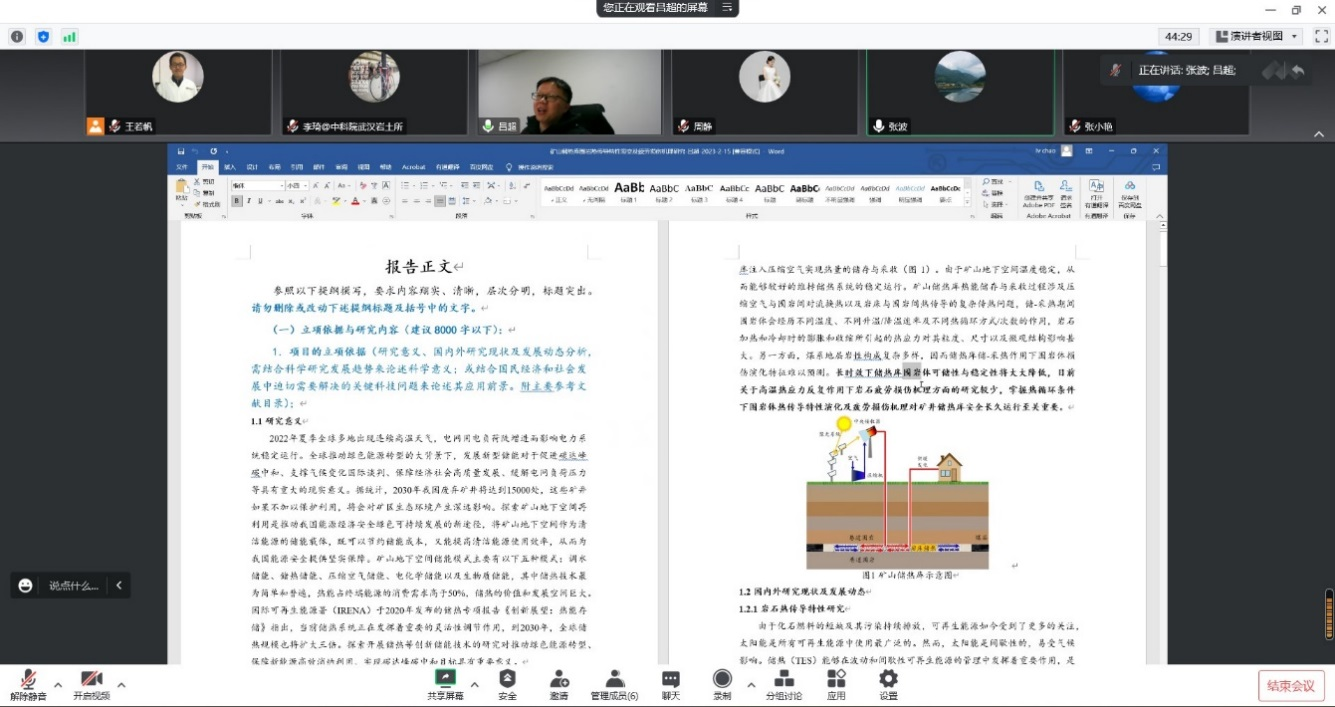The image size is (1335, 707).
Task: Unmute microphone with 解除静音 toggle
Action: (28, 683)
